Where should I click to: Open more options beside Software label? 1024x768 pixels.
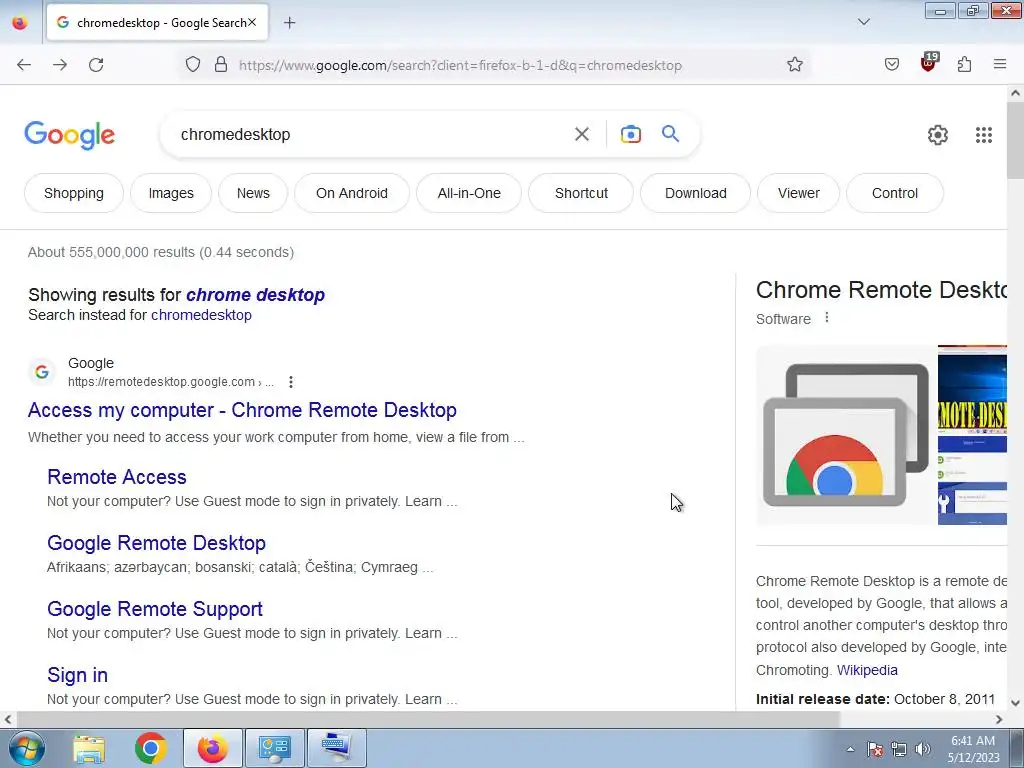click(827, 317)
